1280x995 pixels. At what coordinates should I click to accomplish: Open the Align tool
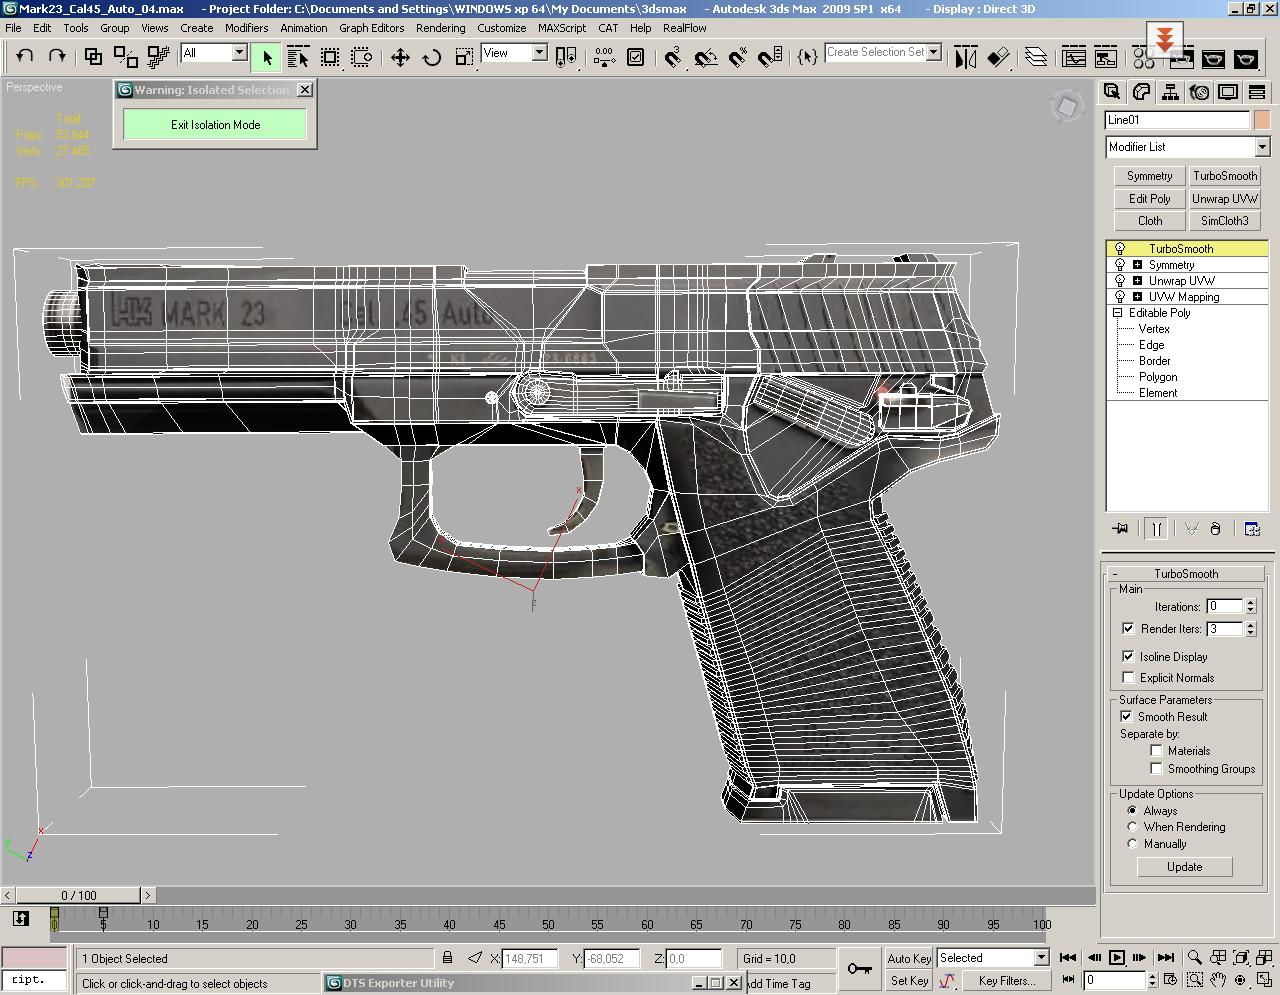point(997,57)
